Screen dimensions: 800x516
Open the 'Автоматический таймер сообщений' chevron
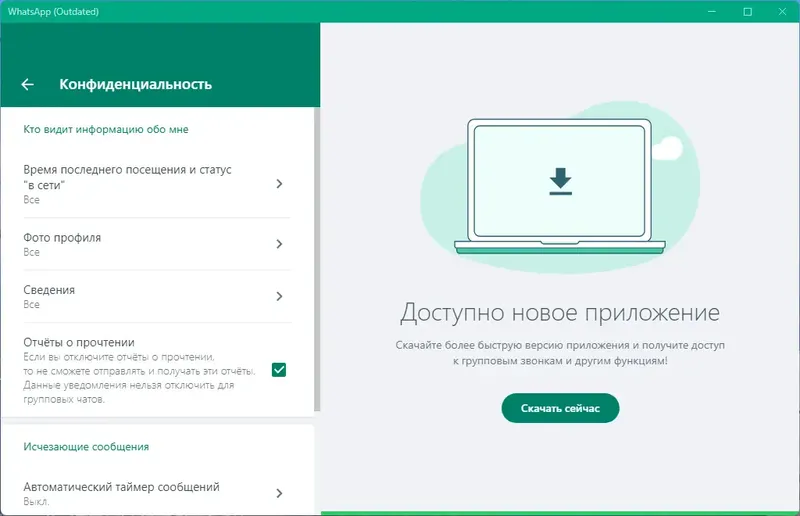pos(279,493)
